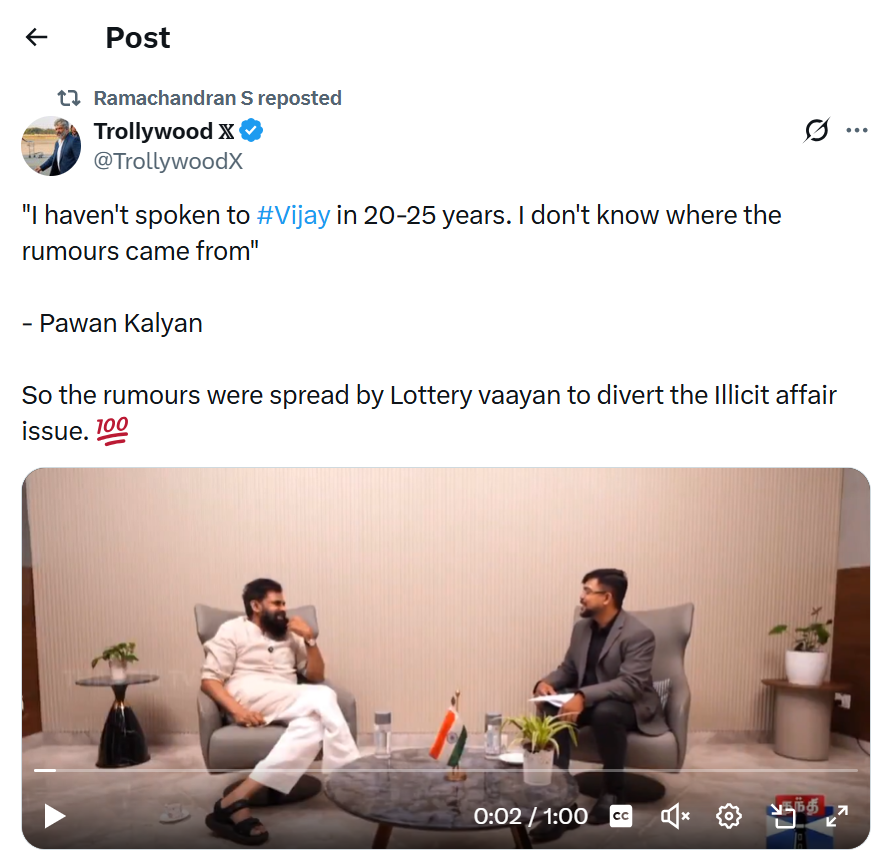Viewport: 894px width, 858px height.
Task: Click the Post page heading
Action: point(138,38)
